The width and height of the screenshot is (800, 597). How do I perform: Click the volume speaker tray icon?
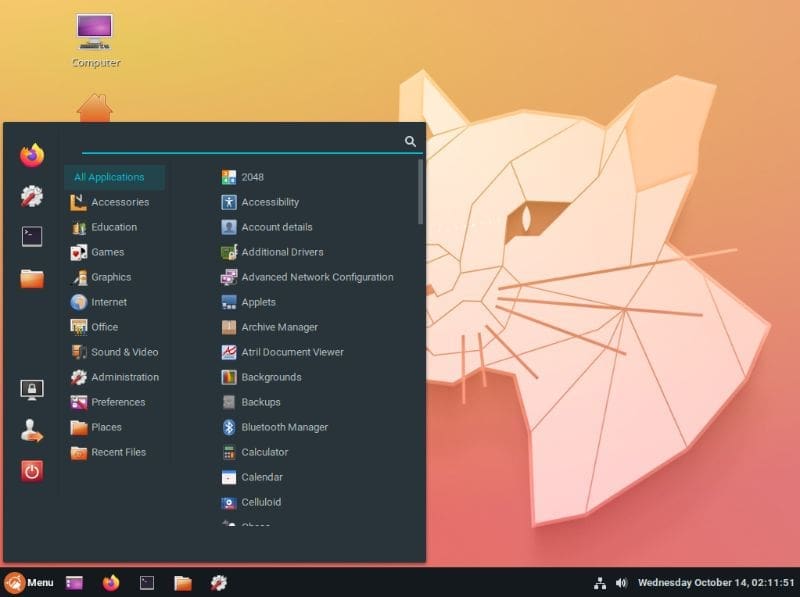[621, 583]
